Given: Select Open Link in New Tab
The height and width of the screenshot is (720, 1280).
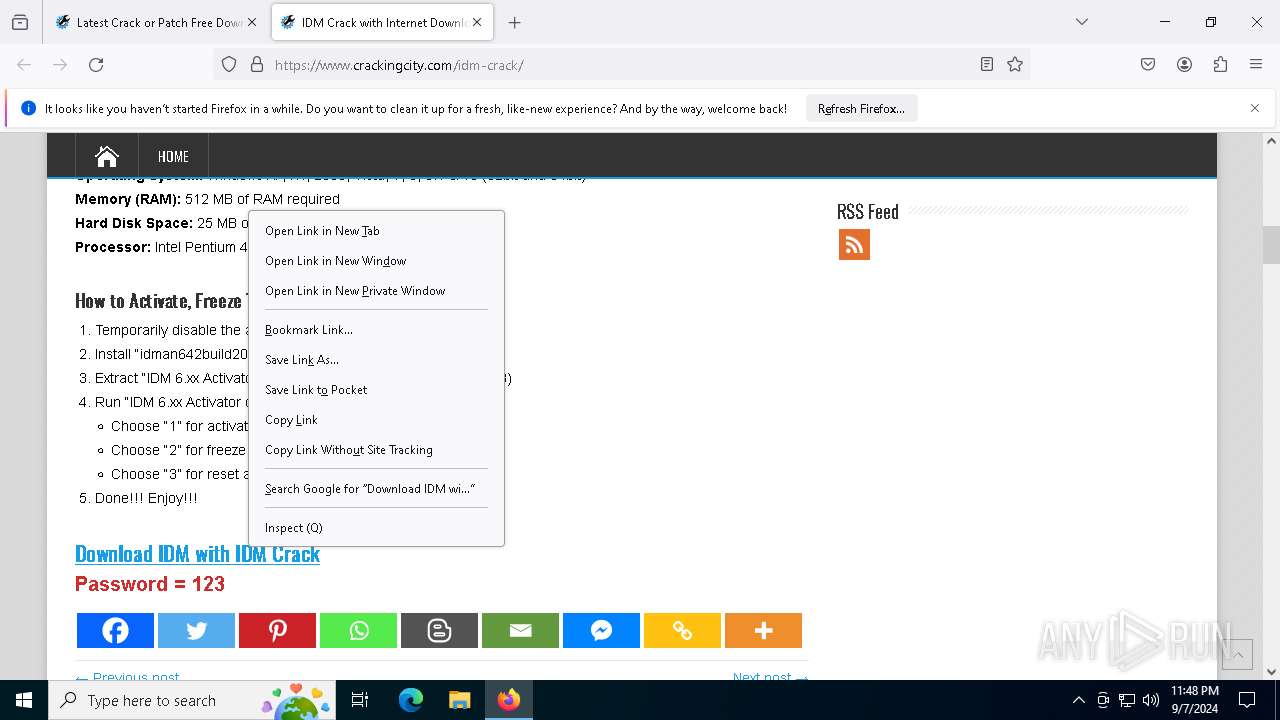Looking at the screenshot, I should pyautogui.click(x=376, y=231).
